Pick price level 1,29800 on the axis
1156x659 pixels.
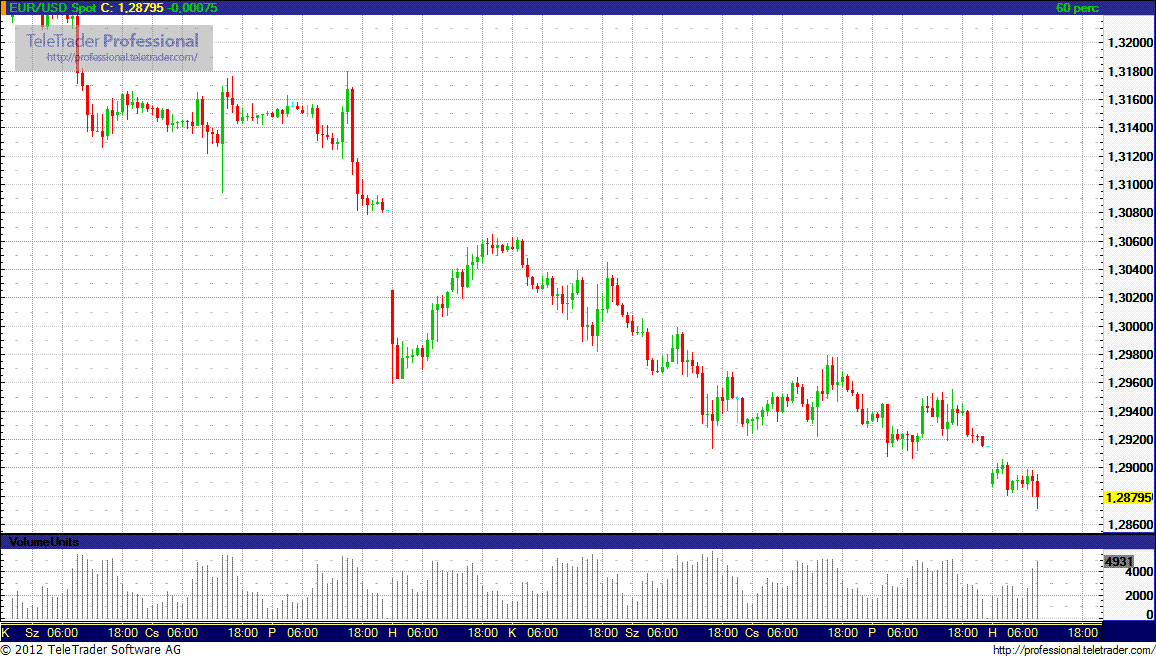[x=1129, y=355]
